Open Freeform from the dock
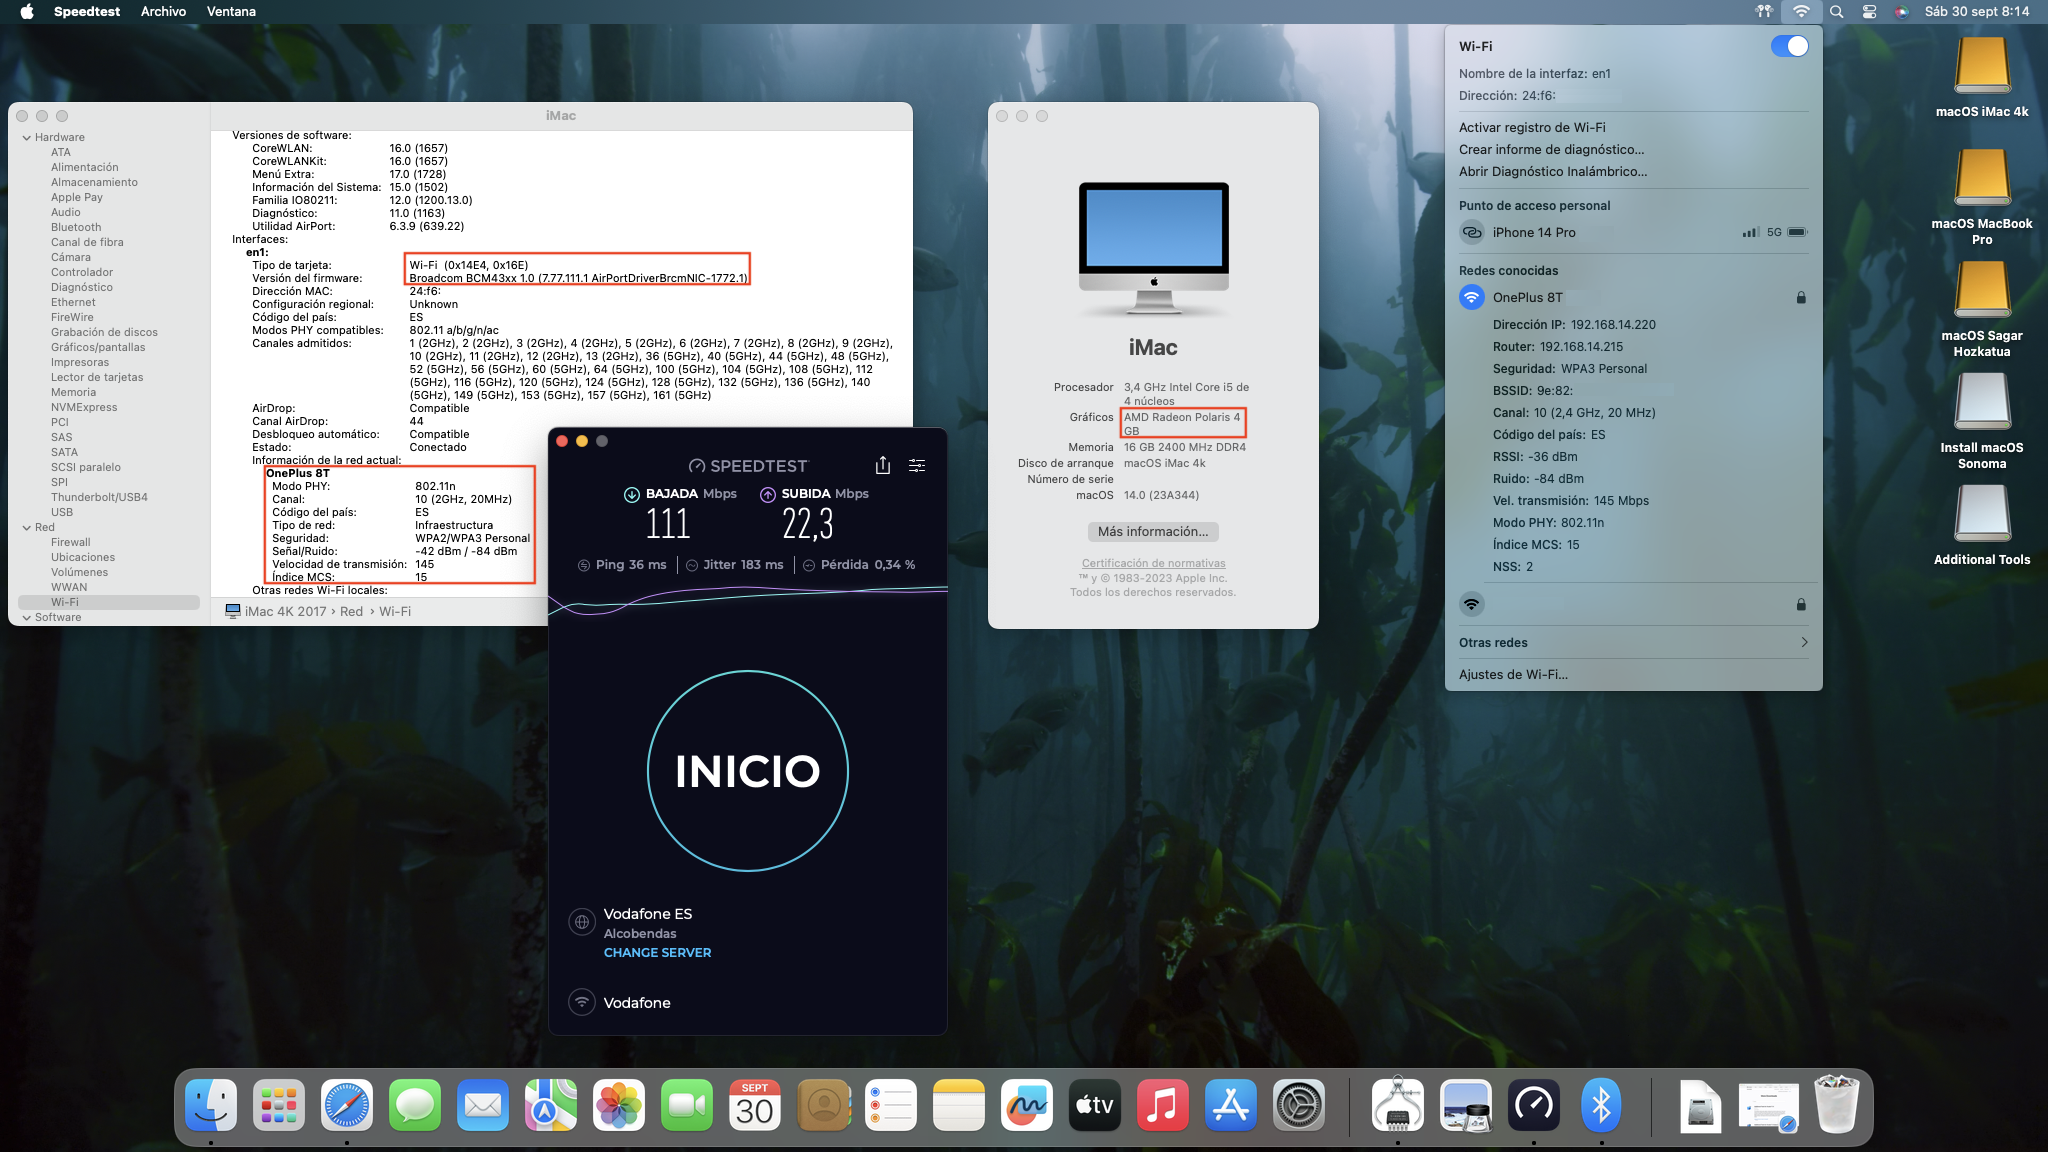 tap(1027, 1105)
